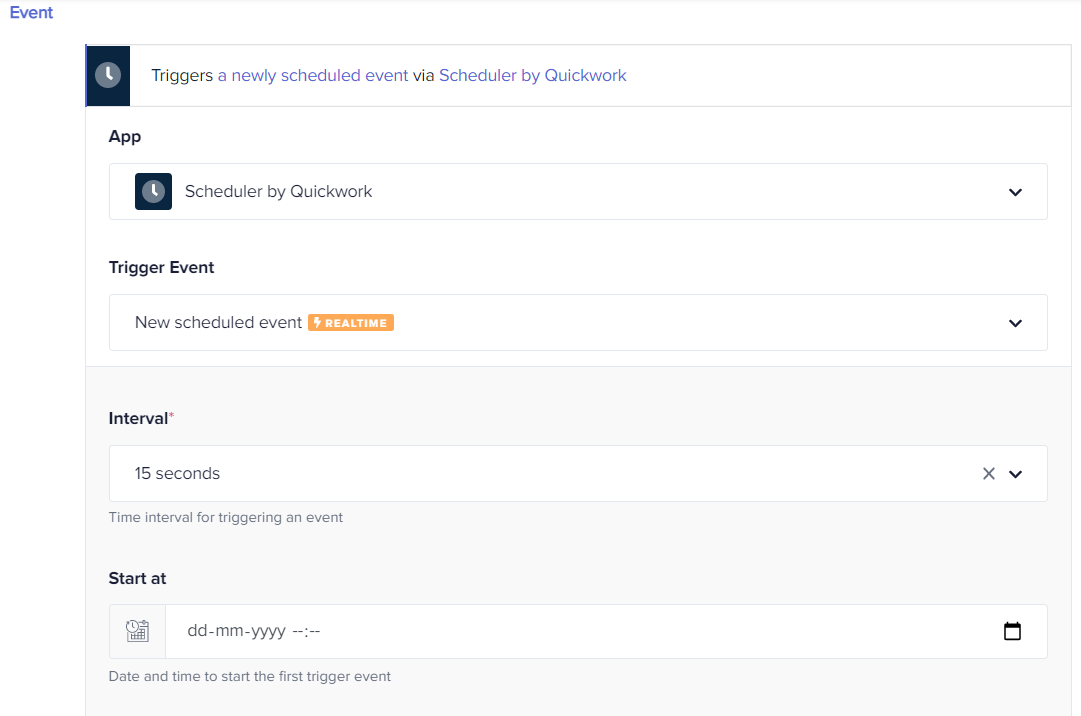Click the 'Date and time to start' hint text

point(250,677)
